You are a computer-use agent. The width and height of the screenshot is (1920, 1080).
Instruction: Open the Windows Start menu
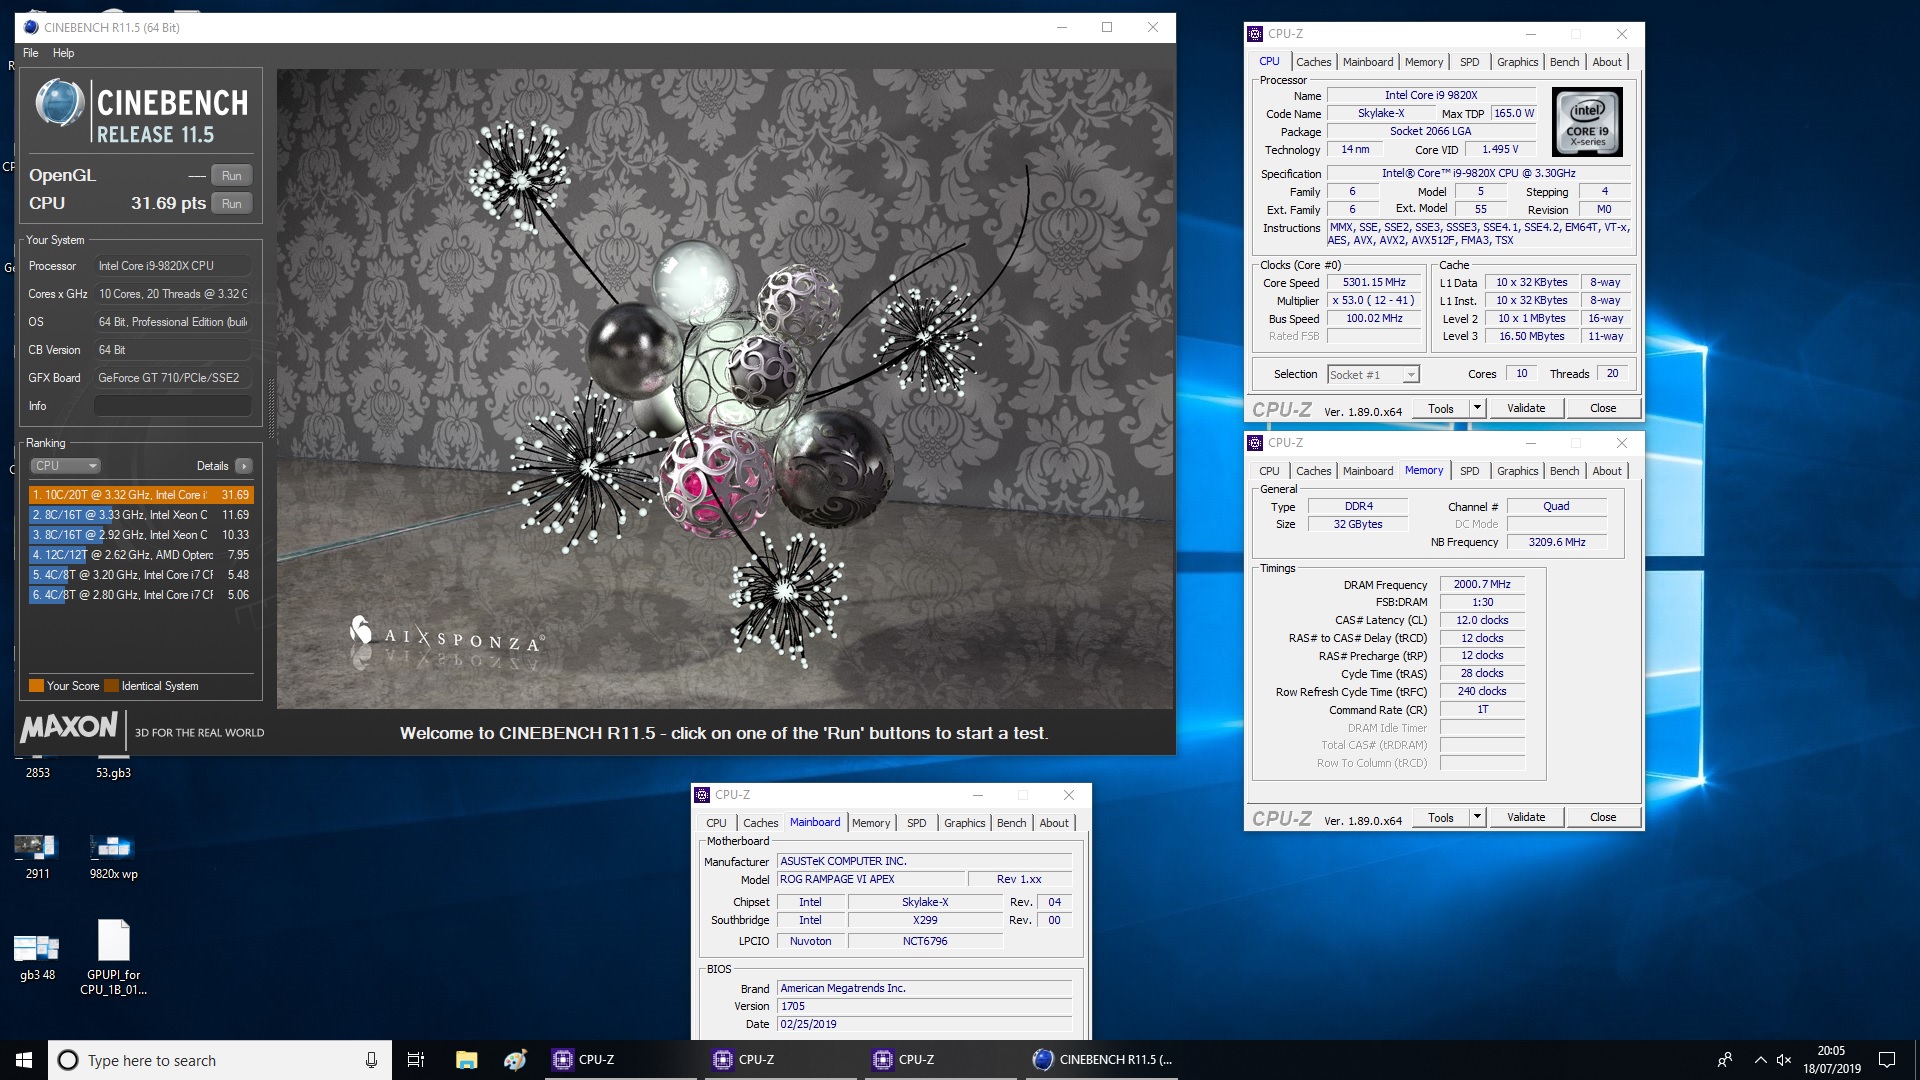24,1060
